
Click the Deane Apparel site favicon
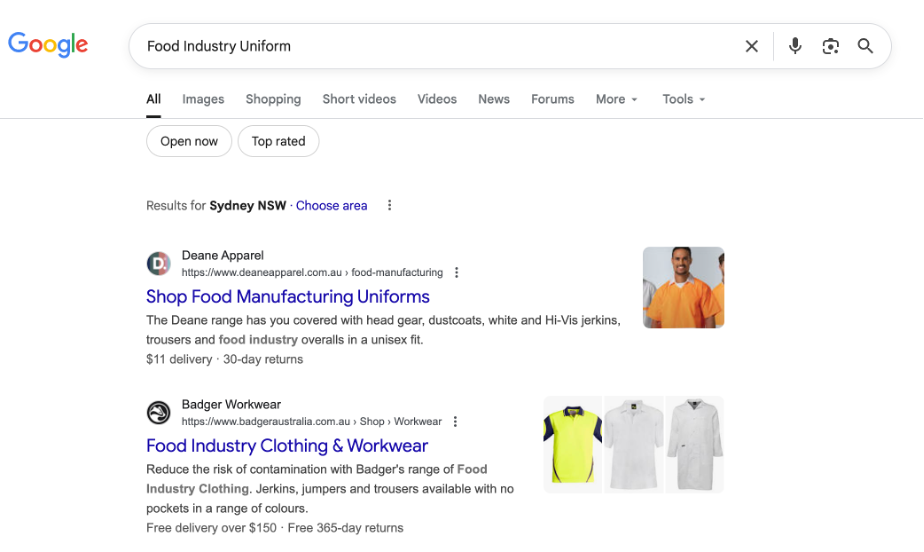[159, 263]
